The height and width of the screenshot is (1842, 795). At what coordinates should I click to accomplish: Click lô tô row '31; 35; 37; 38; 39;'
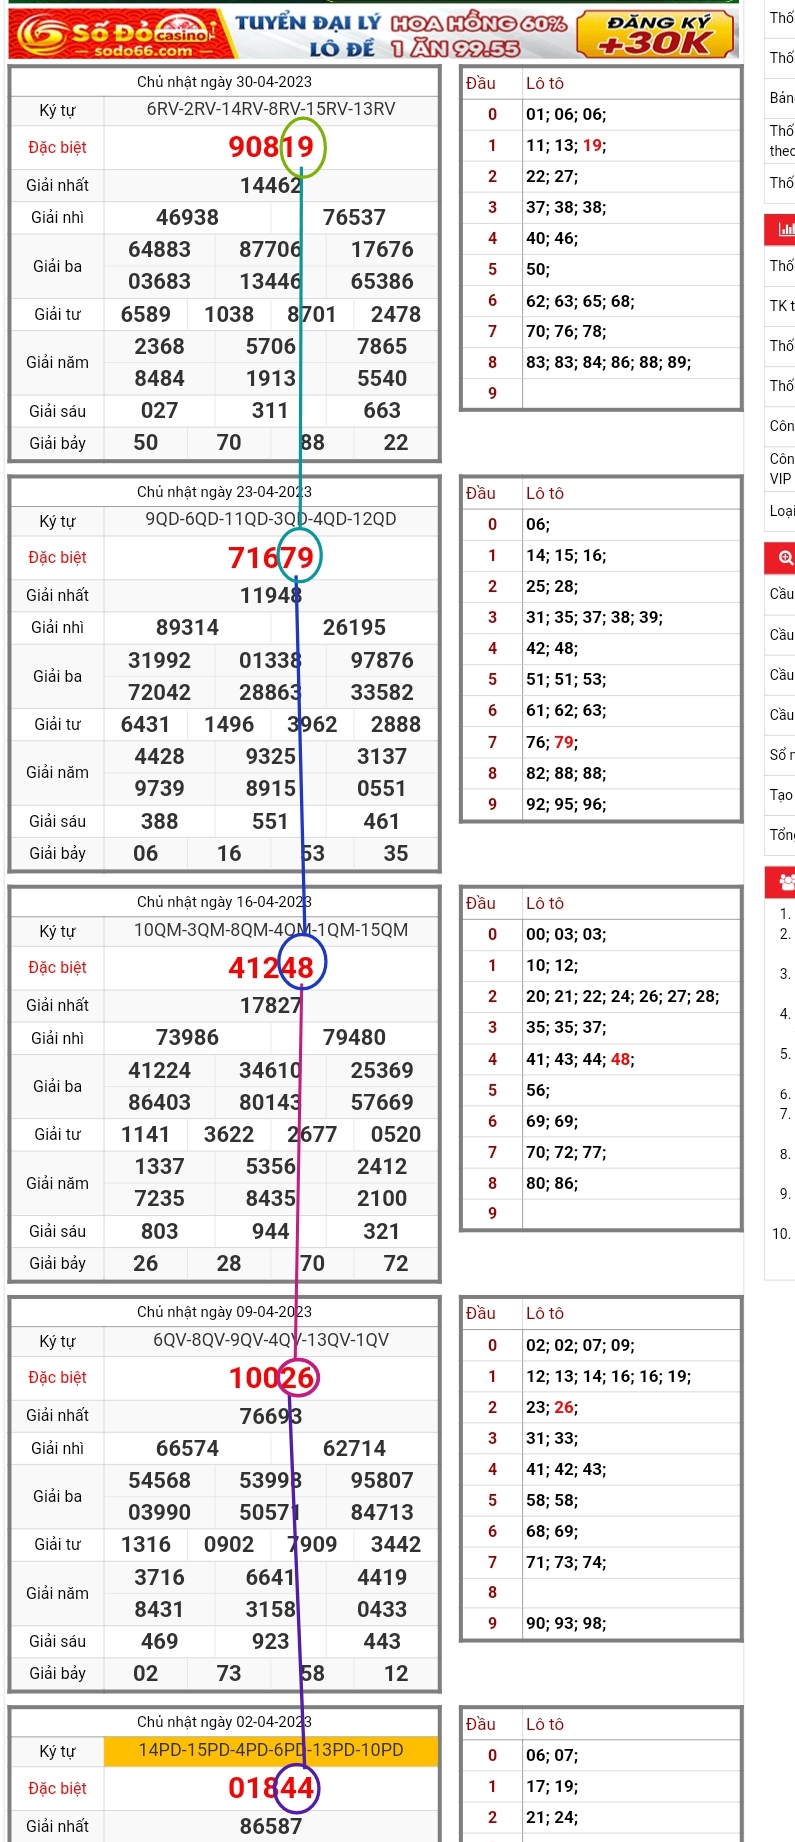click(595, 617)
